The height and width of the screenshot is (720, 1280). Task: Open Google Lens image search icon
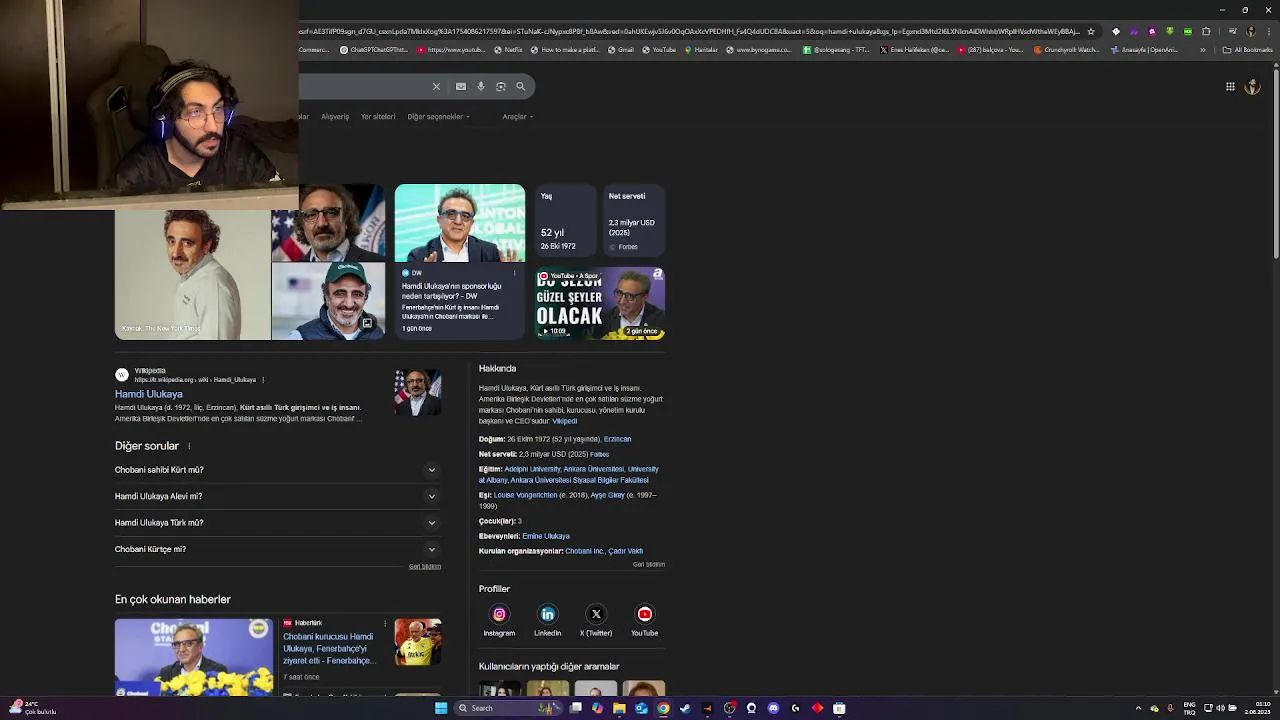coord(501,86)
